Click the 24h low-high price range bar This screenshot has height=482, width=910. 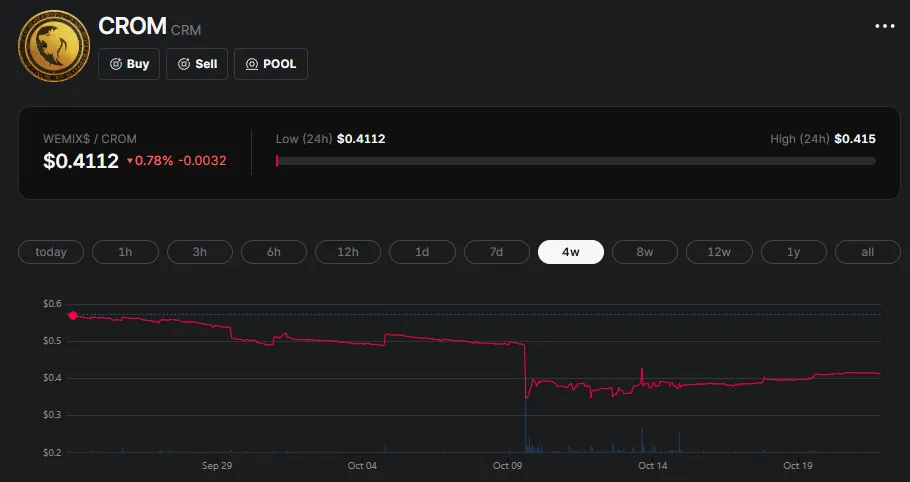point(576,161)
